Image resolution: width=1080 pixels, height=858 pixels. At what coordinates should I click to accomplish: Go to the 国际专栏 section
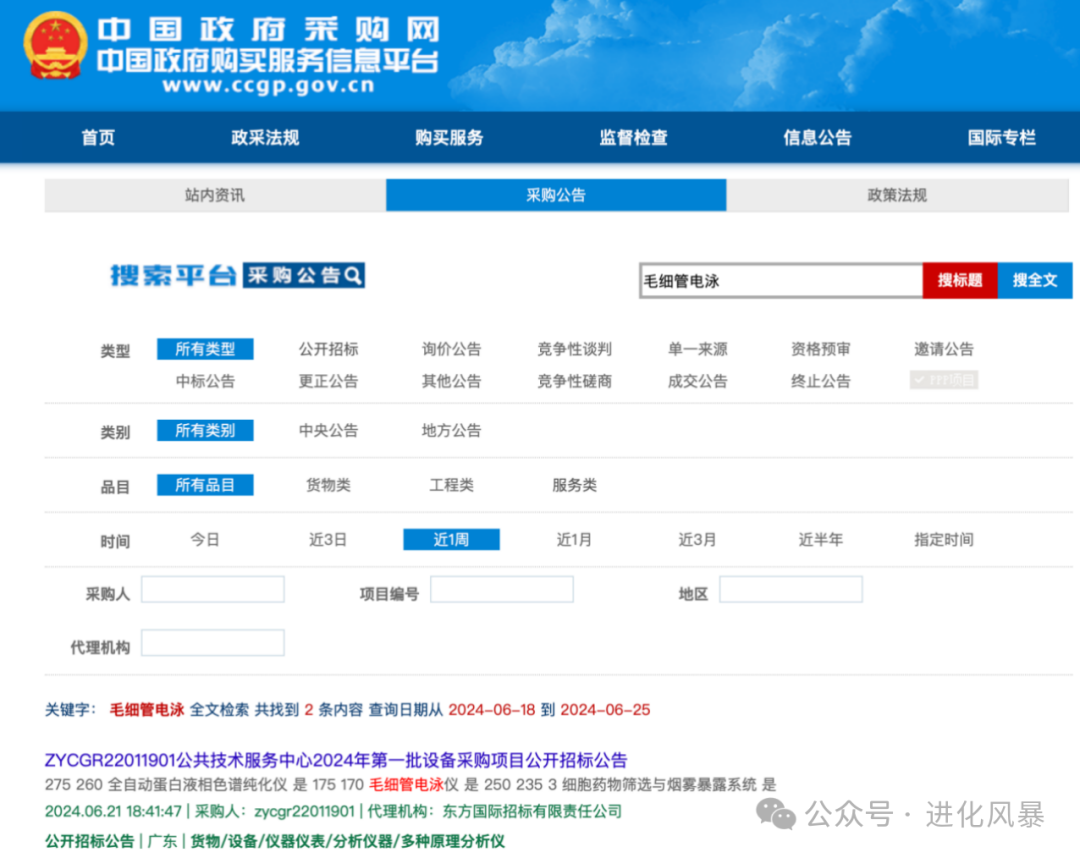pos(1001,138)
